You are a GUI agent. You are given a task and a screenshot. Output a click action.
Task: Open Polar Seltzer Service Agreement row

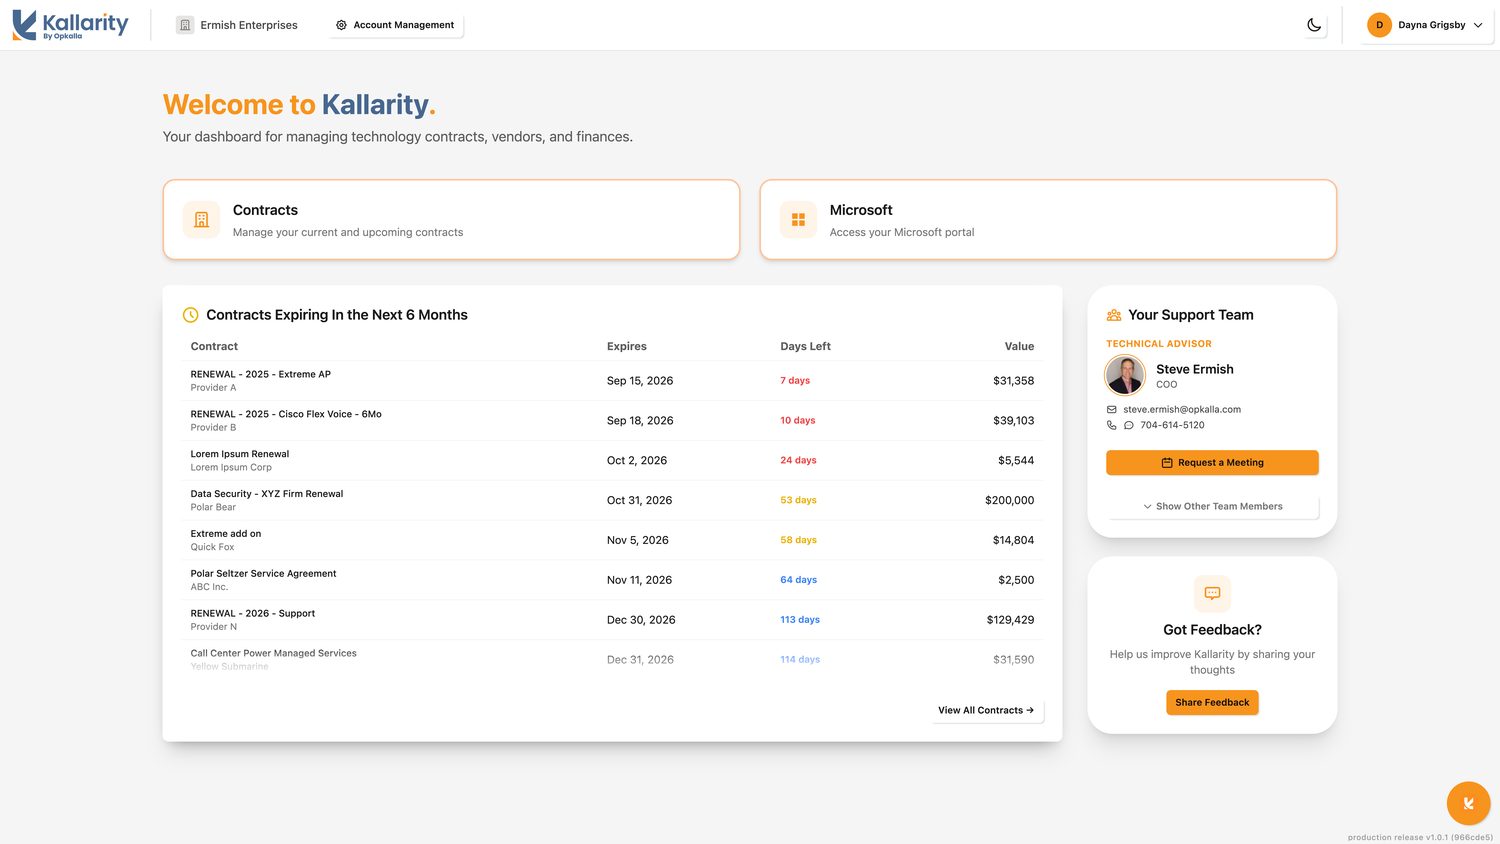[x=612, y=580]
